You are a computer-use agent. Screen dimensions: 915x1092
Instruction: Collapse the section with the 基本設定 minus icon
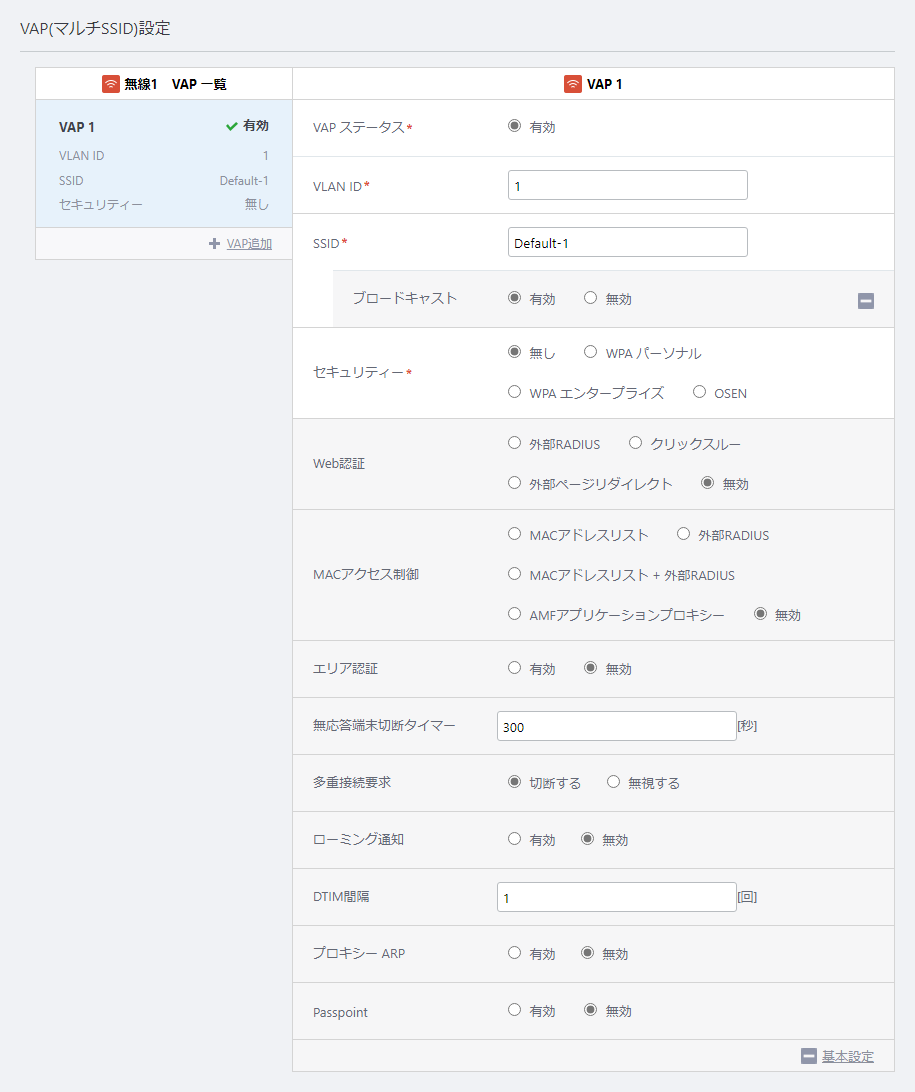pyautogui.click(x=808, y=1056)
